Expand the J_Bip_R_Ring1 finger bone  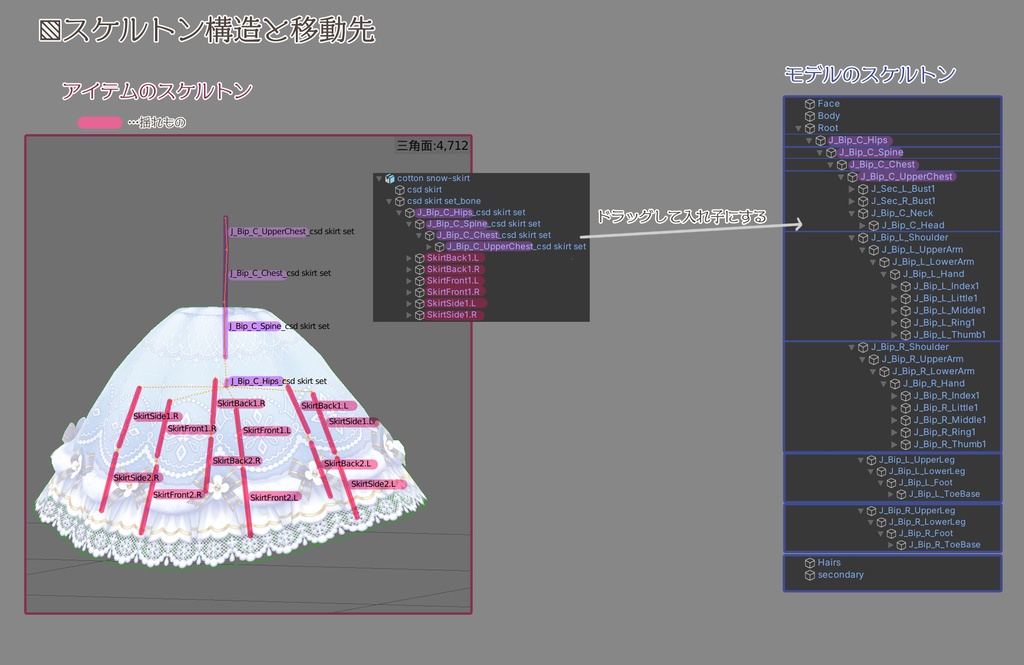[895, 432]
